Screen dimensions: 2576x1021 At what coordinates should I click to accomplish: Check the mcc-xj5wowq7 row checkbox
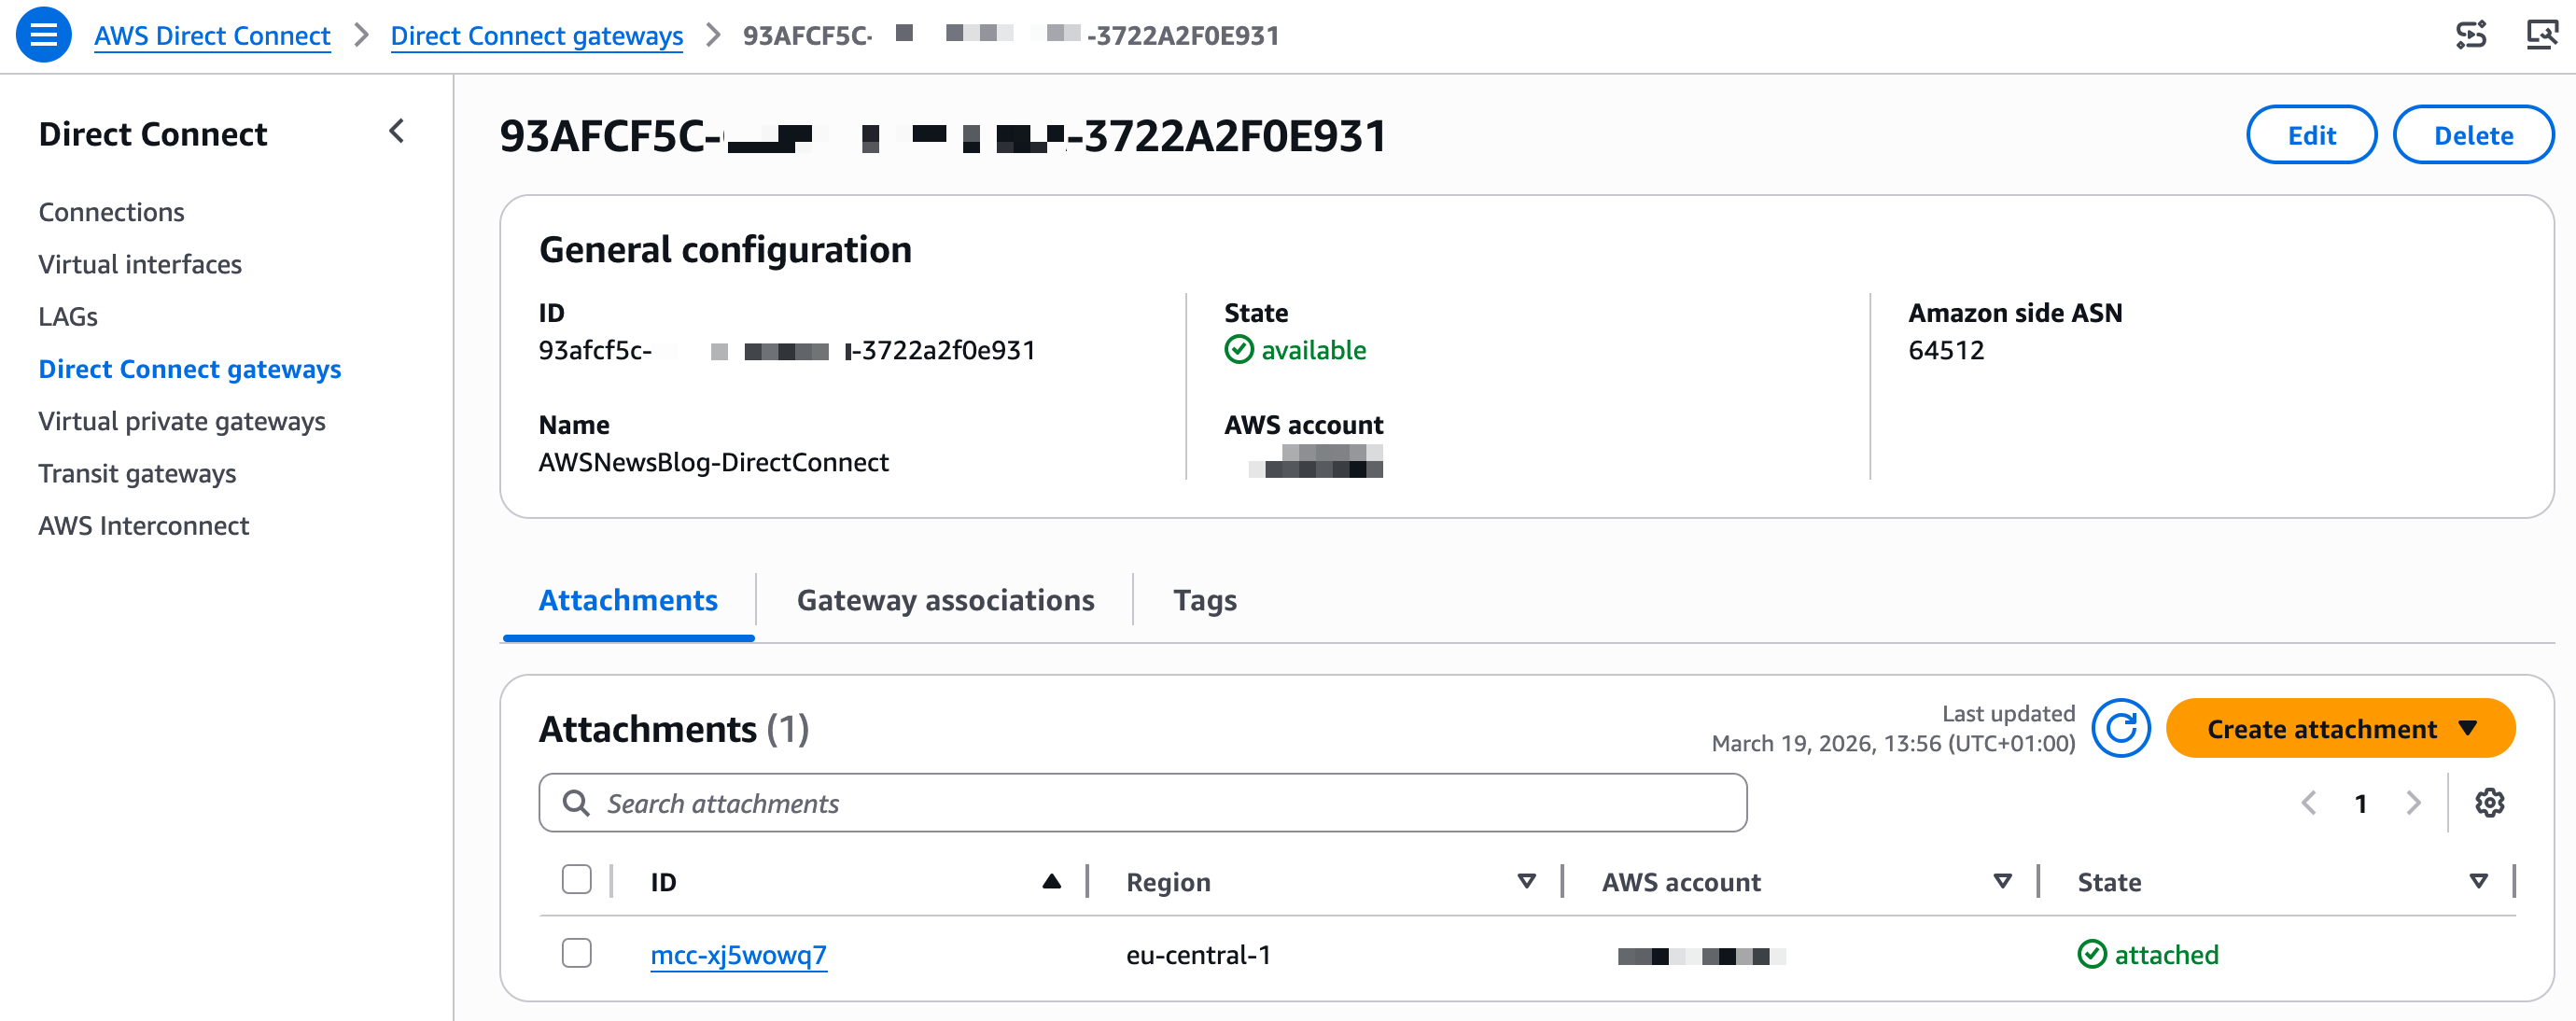coord(576,953)
